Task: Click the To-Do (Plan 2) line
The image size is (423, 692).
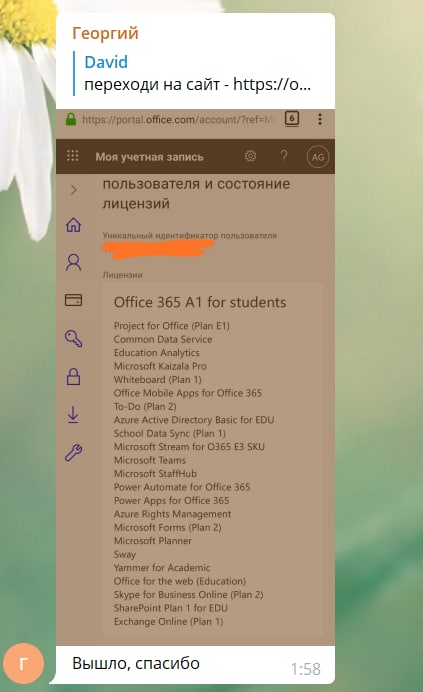Action: (x=145, y=406)
